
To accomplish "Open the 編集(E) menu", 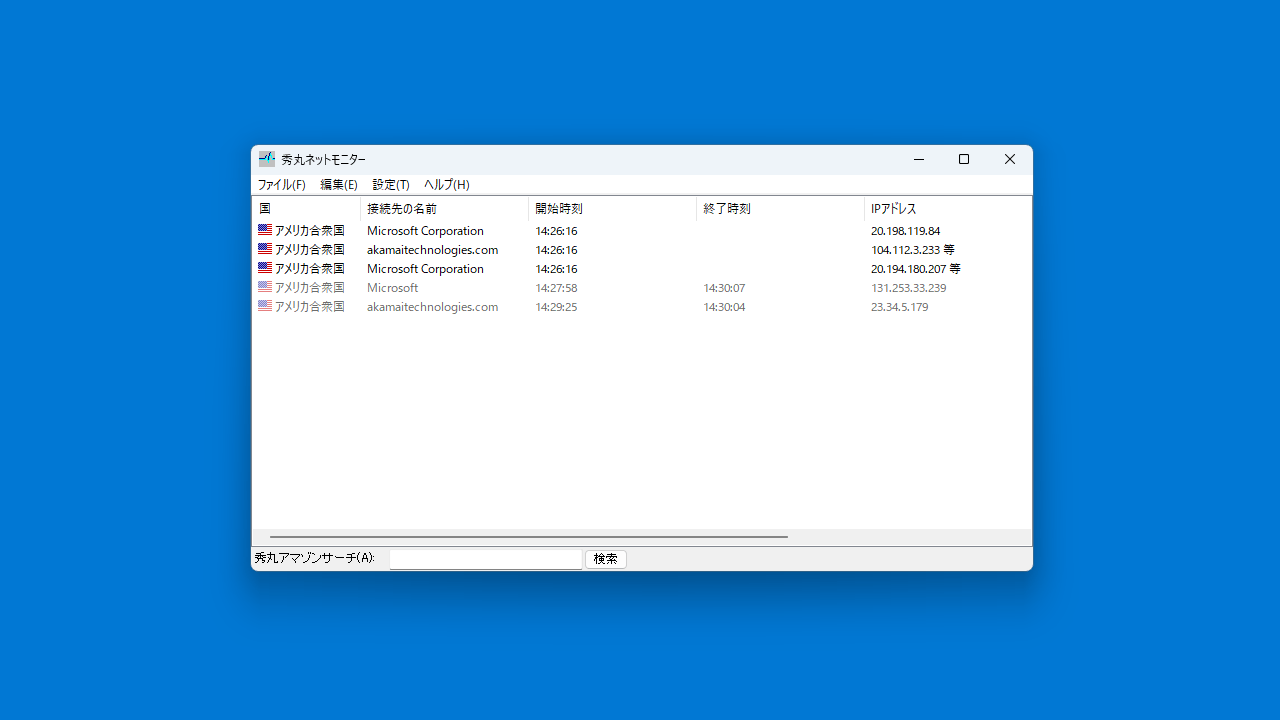I will (339, 185).
